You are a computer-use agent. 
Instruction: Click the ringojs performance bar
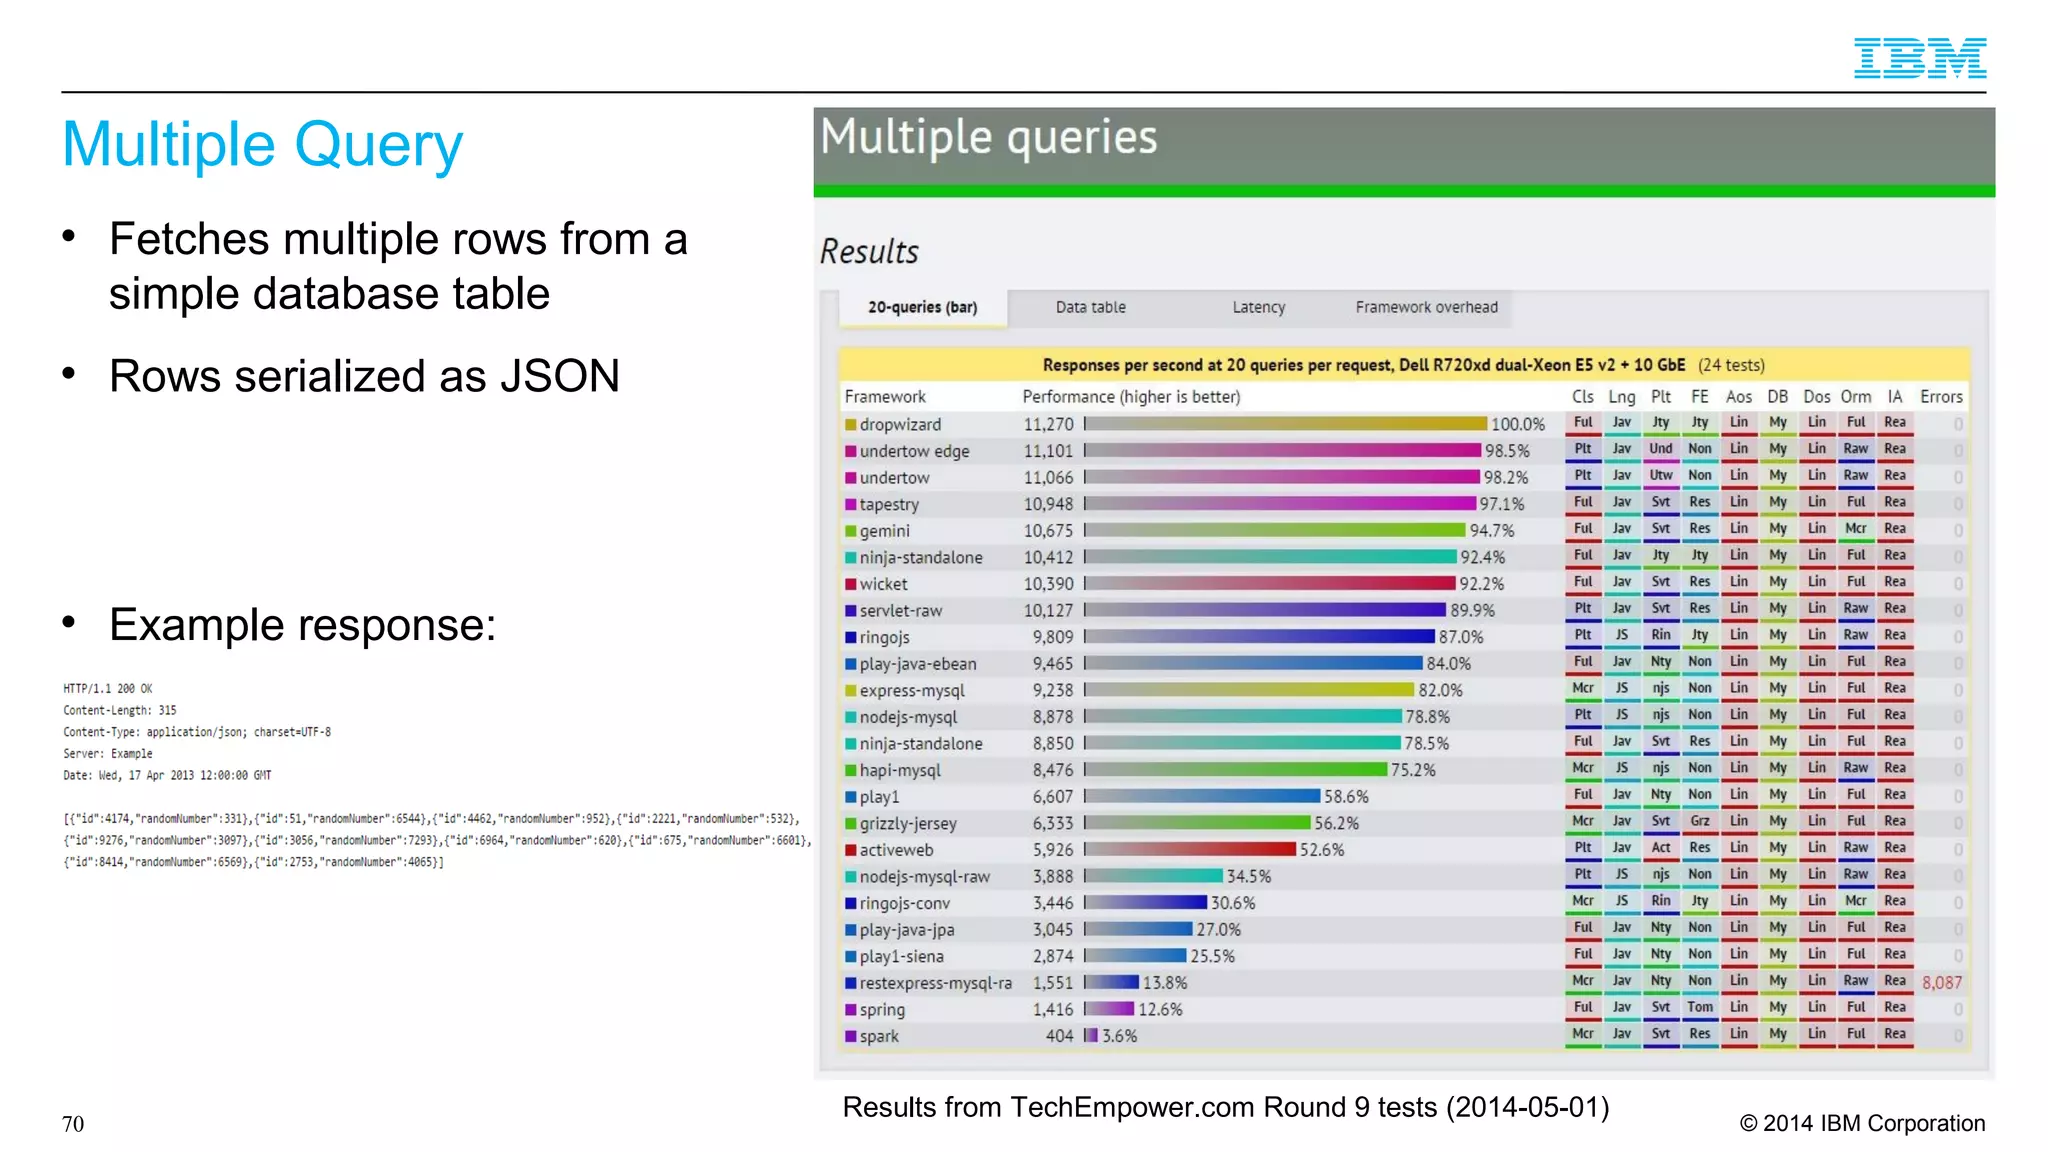[1259, 637]
